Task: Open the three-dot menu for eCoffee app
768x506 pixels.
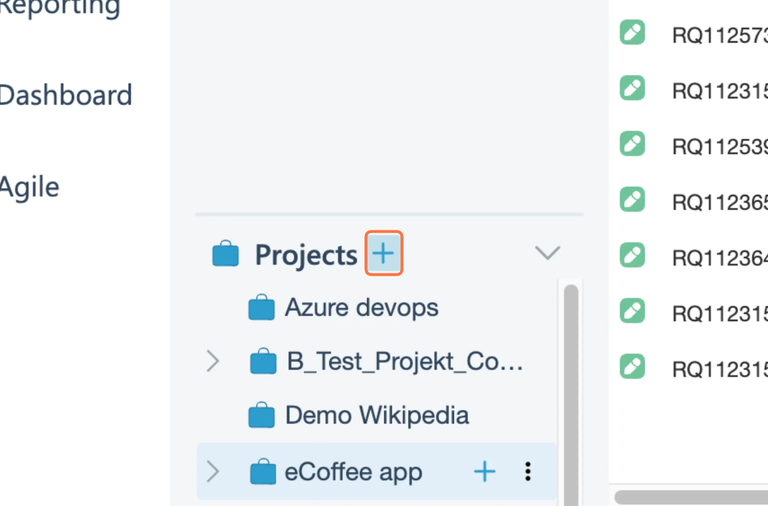Action: [x=528, y=472]
